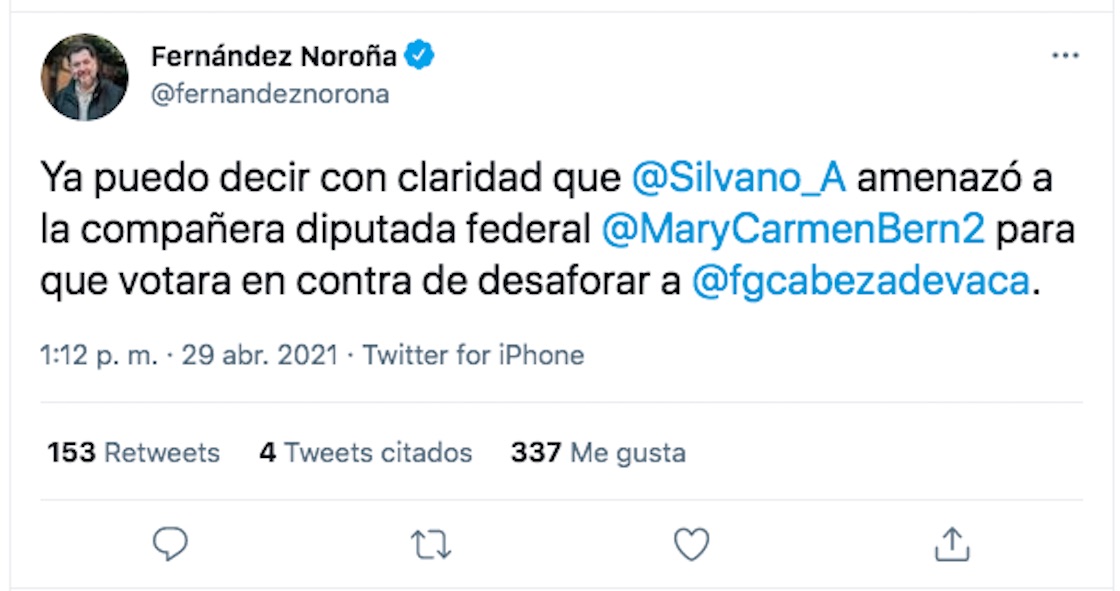Reply with the speech bubble icon

coord(170,543)
